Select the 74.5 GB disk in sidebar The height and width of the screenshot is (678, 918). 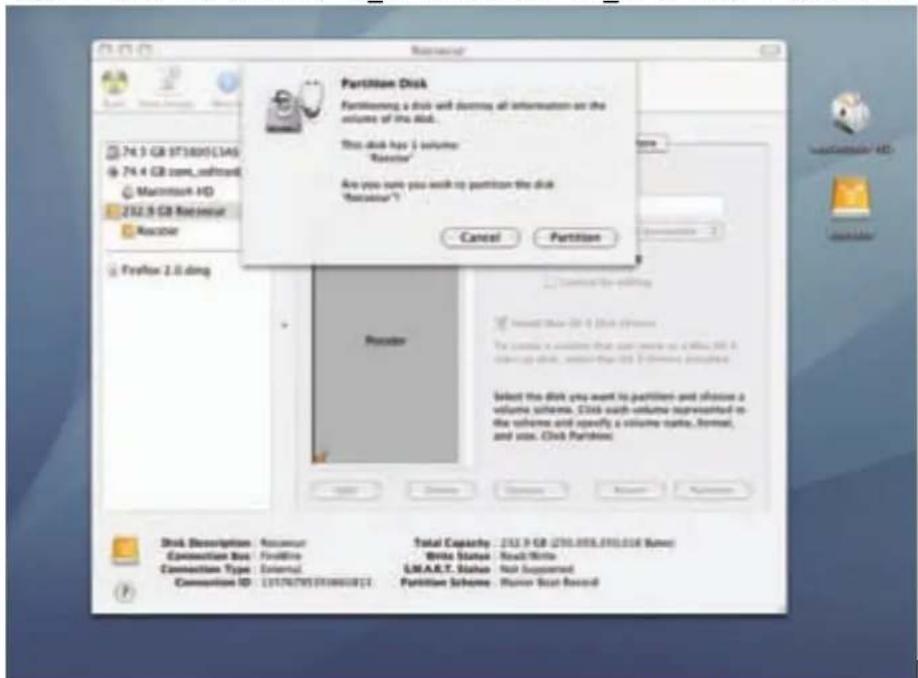point(172,153)
